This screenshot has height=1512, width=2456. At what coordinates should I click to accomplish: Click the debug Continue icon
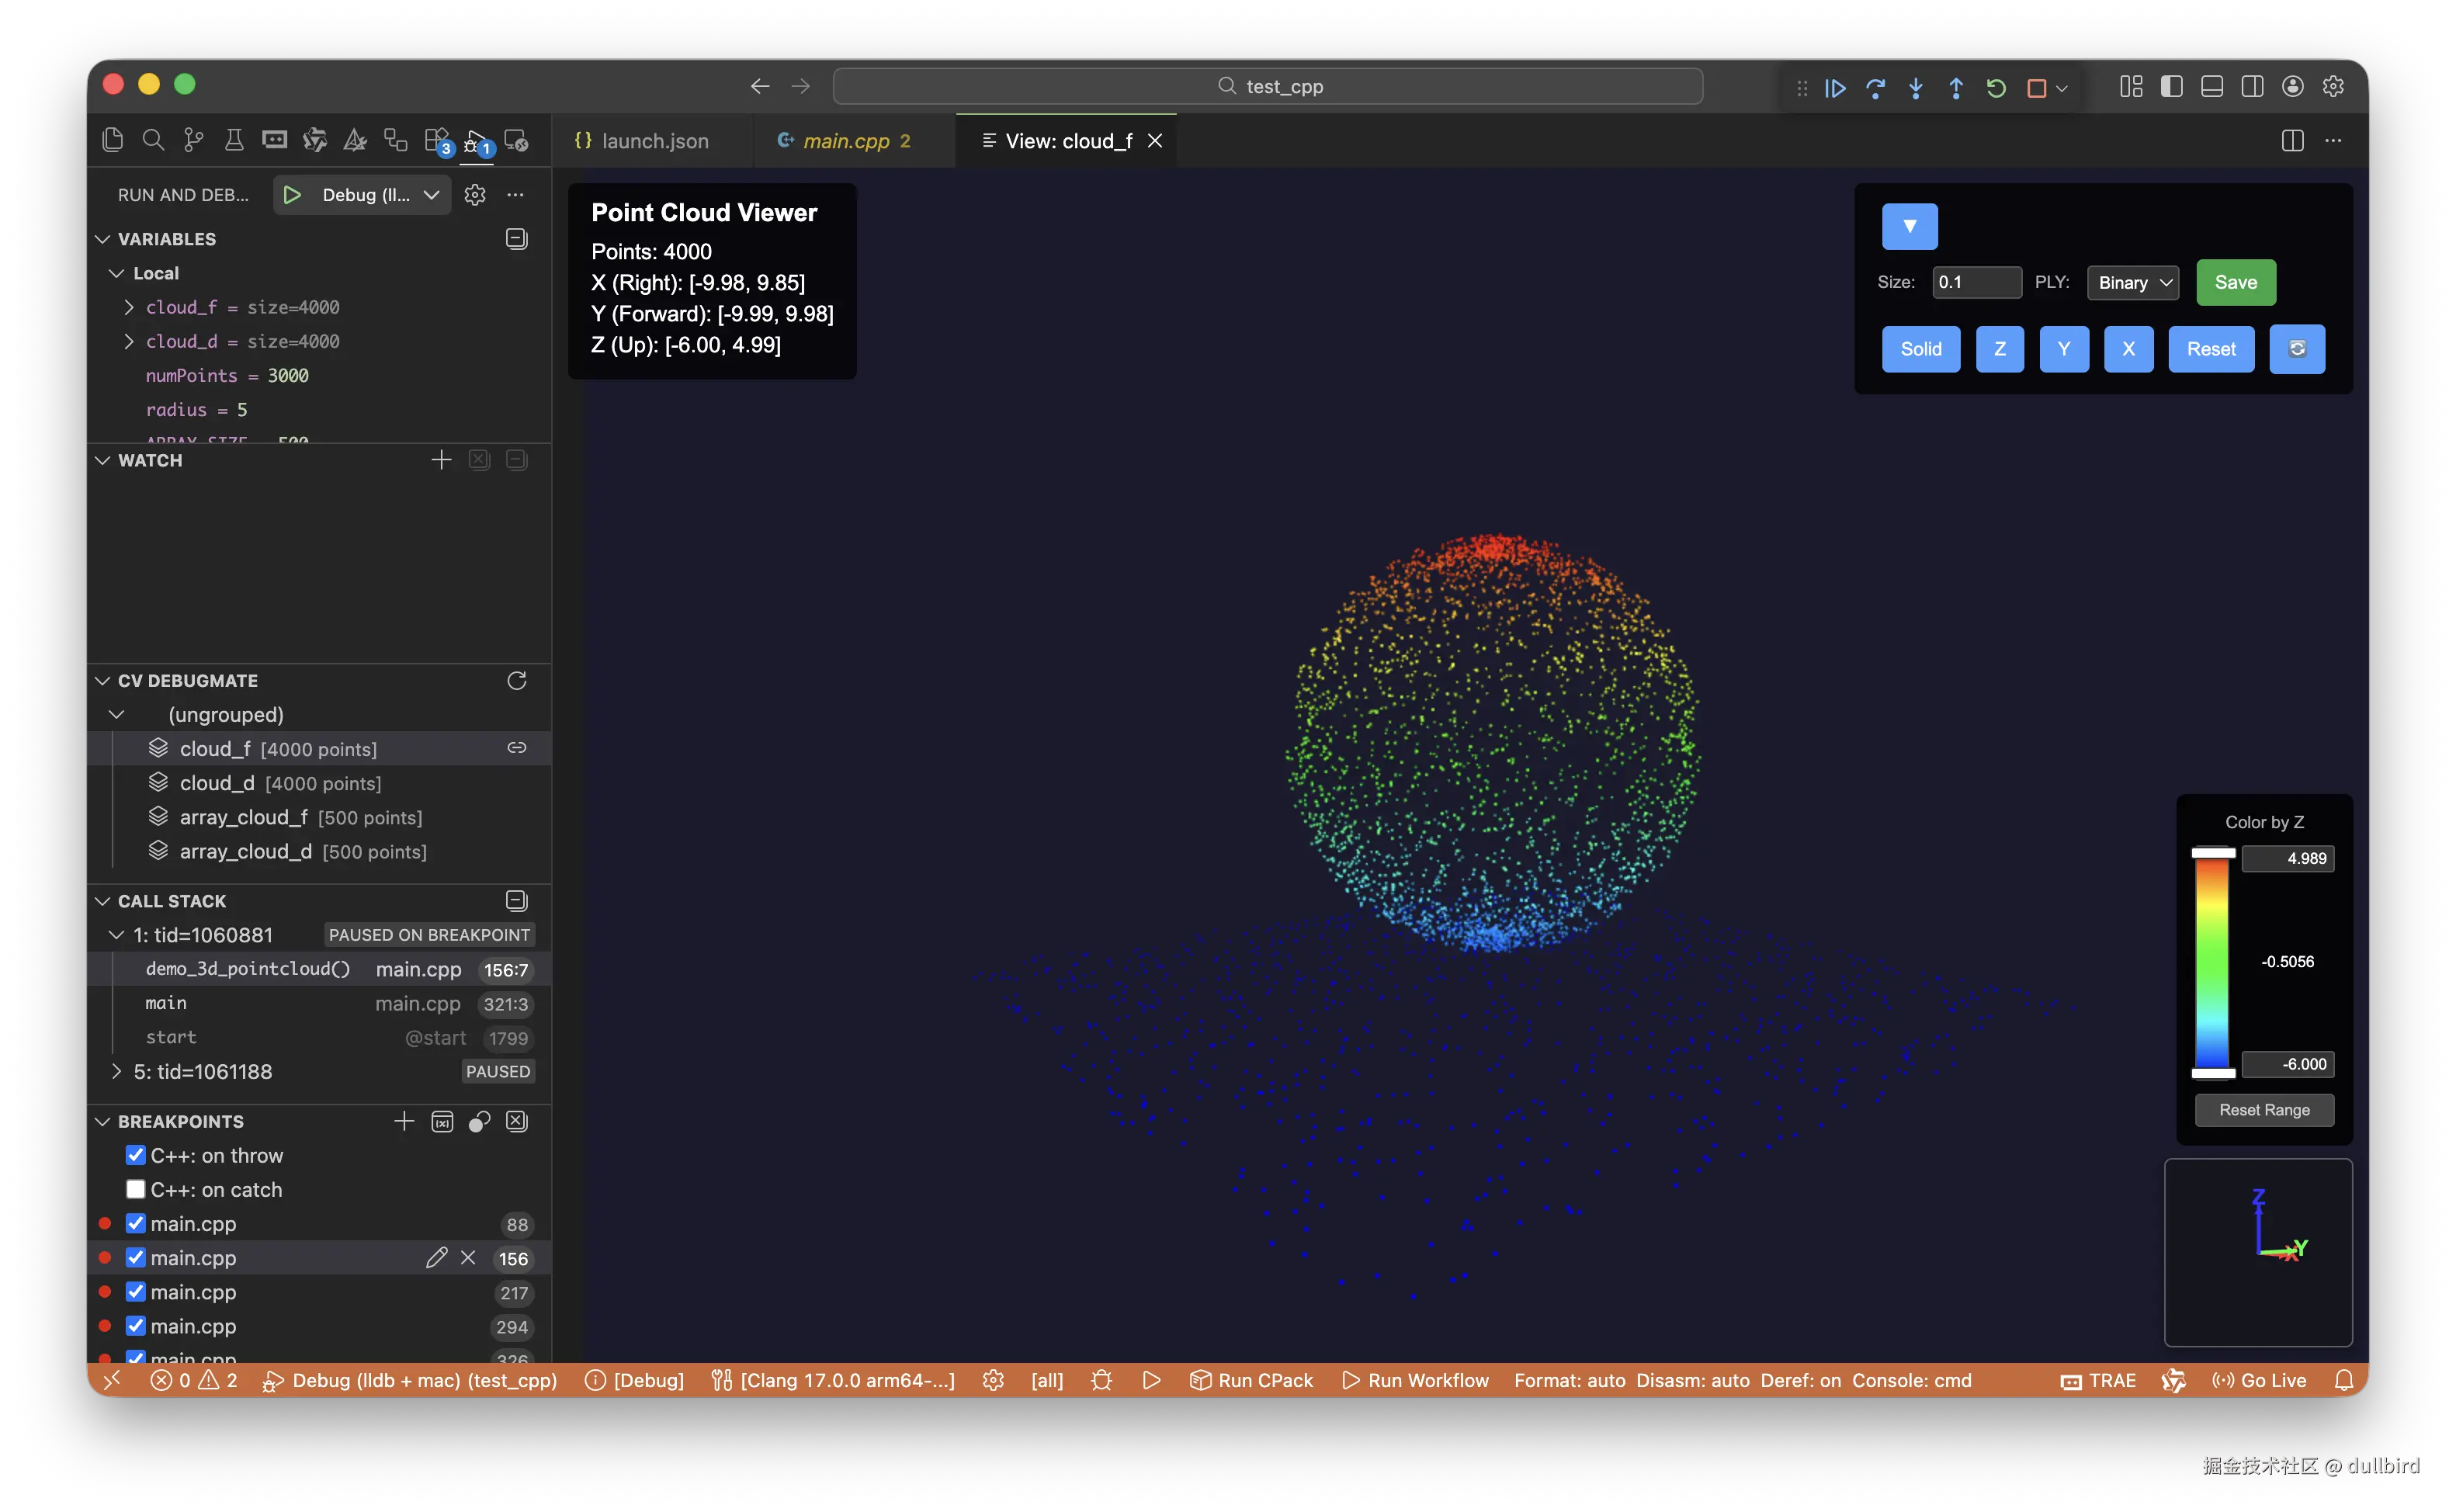(x=1835, y=88)
